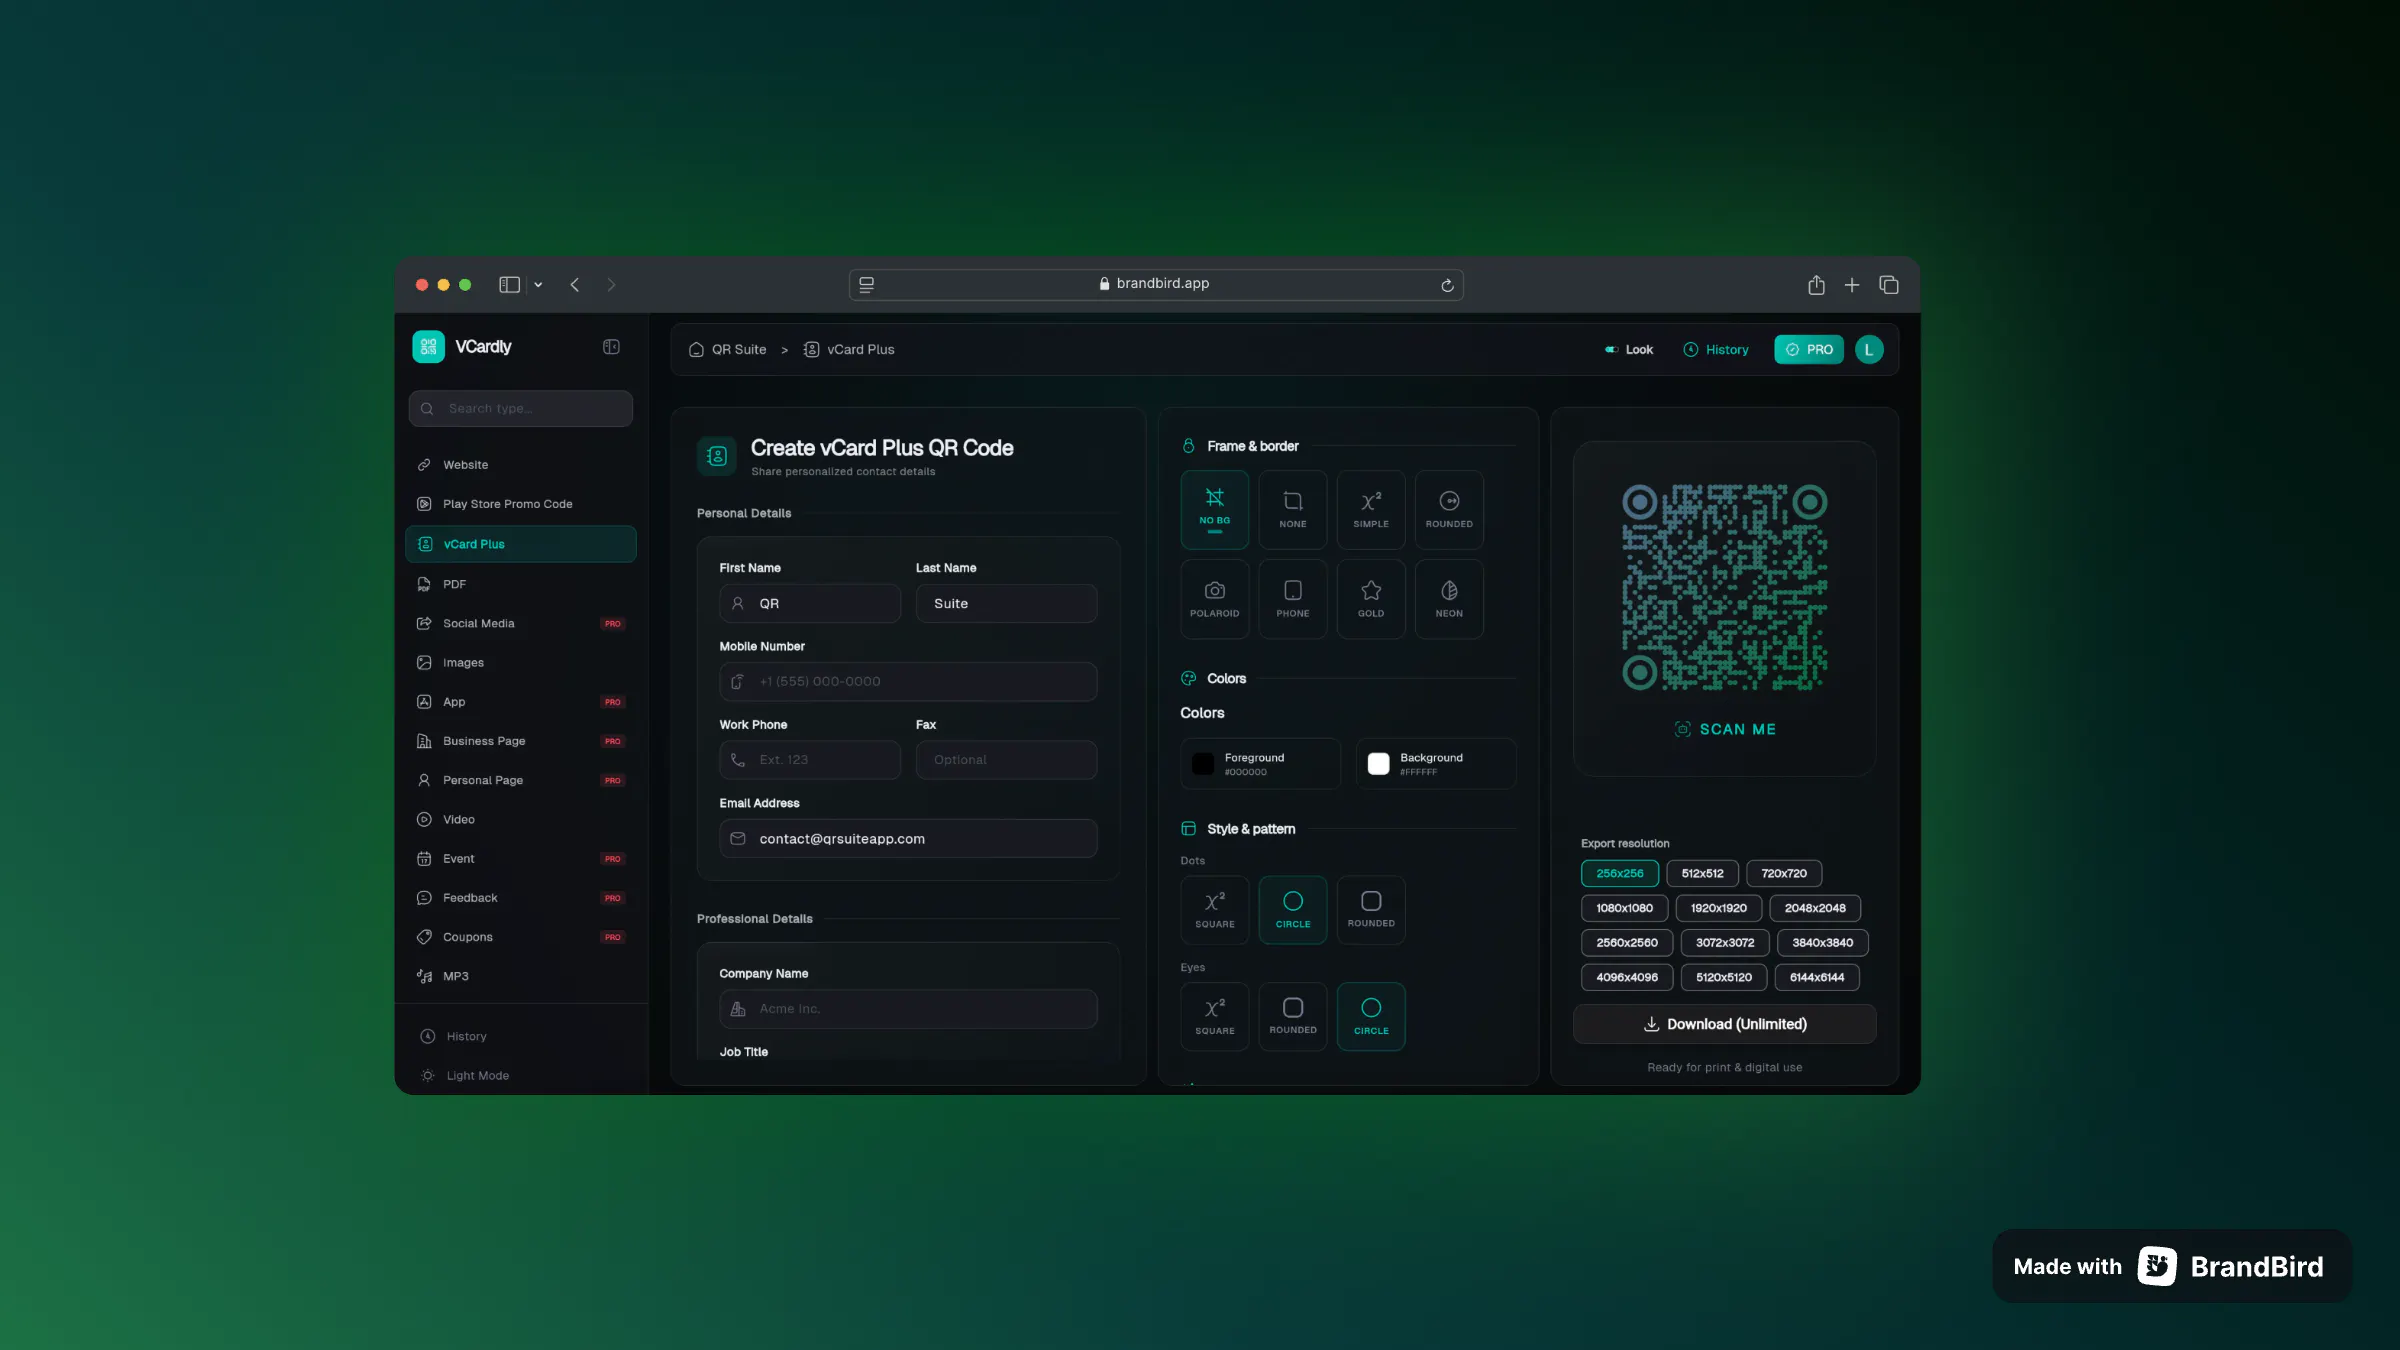2400x1350 pixels.
Task: Click the Email Address input field
Action: [x=908, y=839]
